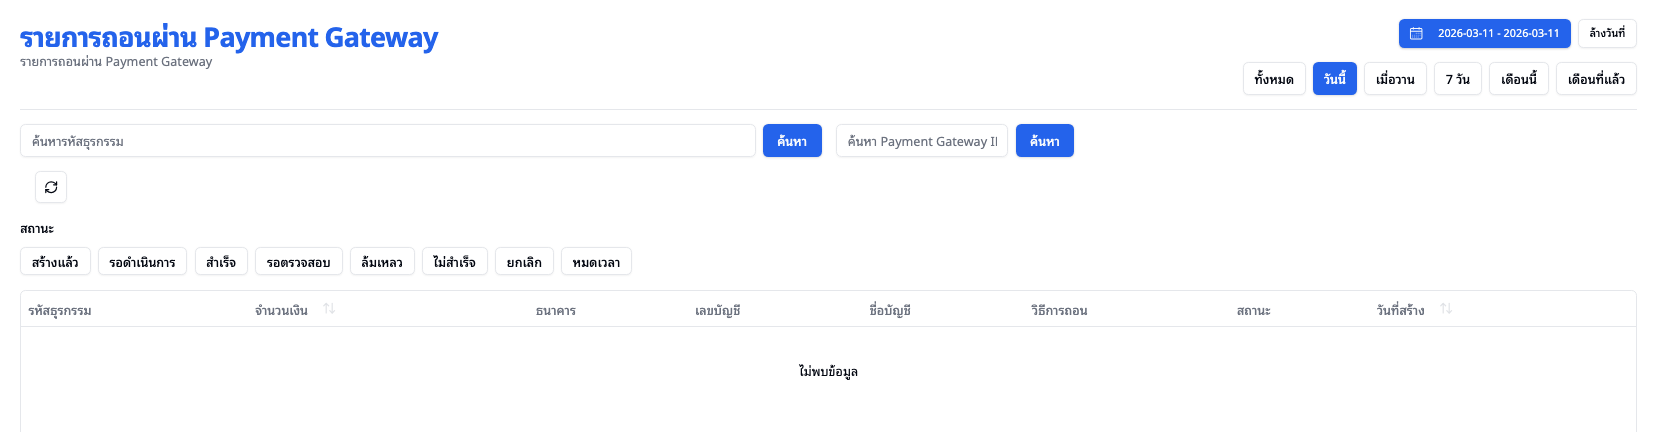This screenshot has height=432, width=1655.
Task: Click the ล้างวันที่ clear date button
Action: pyautogui.click(x=1607, y=33)
